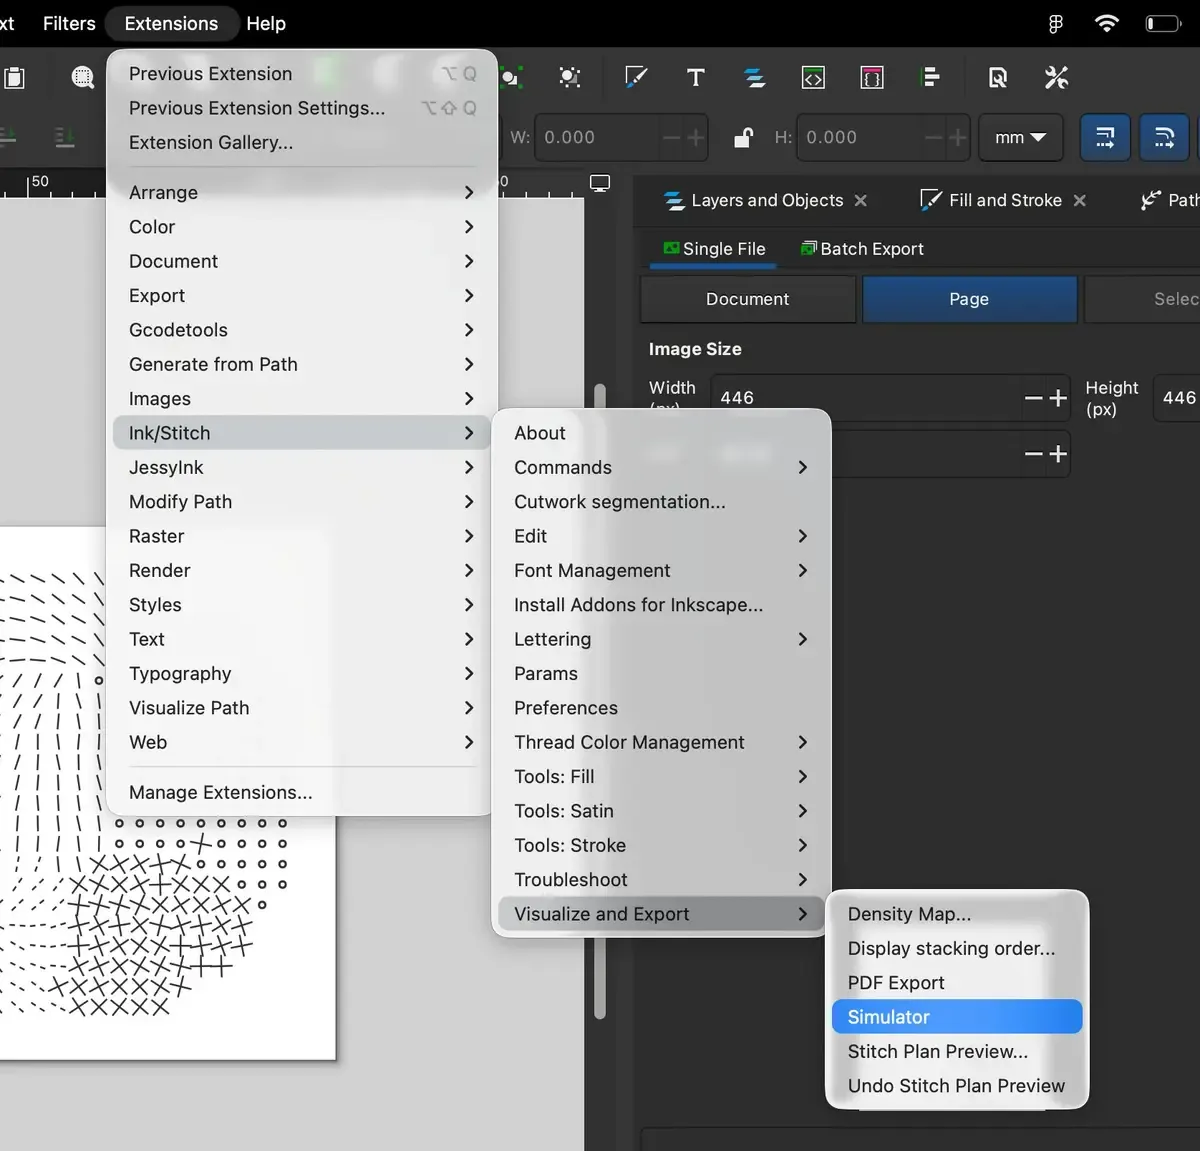The image size is (1200, 1151).
Task: Expand the Troubleshoot submenu
Action: 661,880
